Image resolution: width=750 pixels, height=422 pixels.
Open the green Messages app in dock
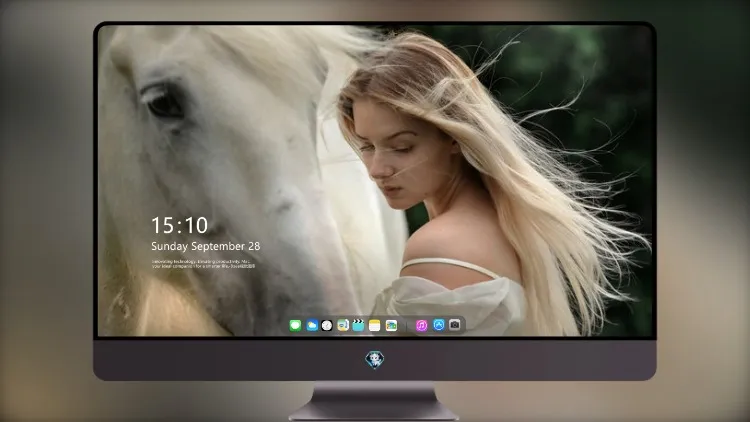295,326
